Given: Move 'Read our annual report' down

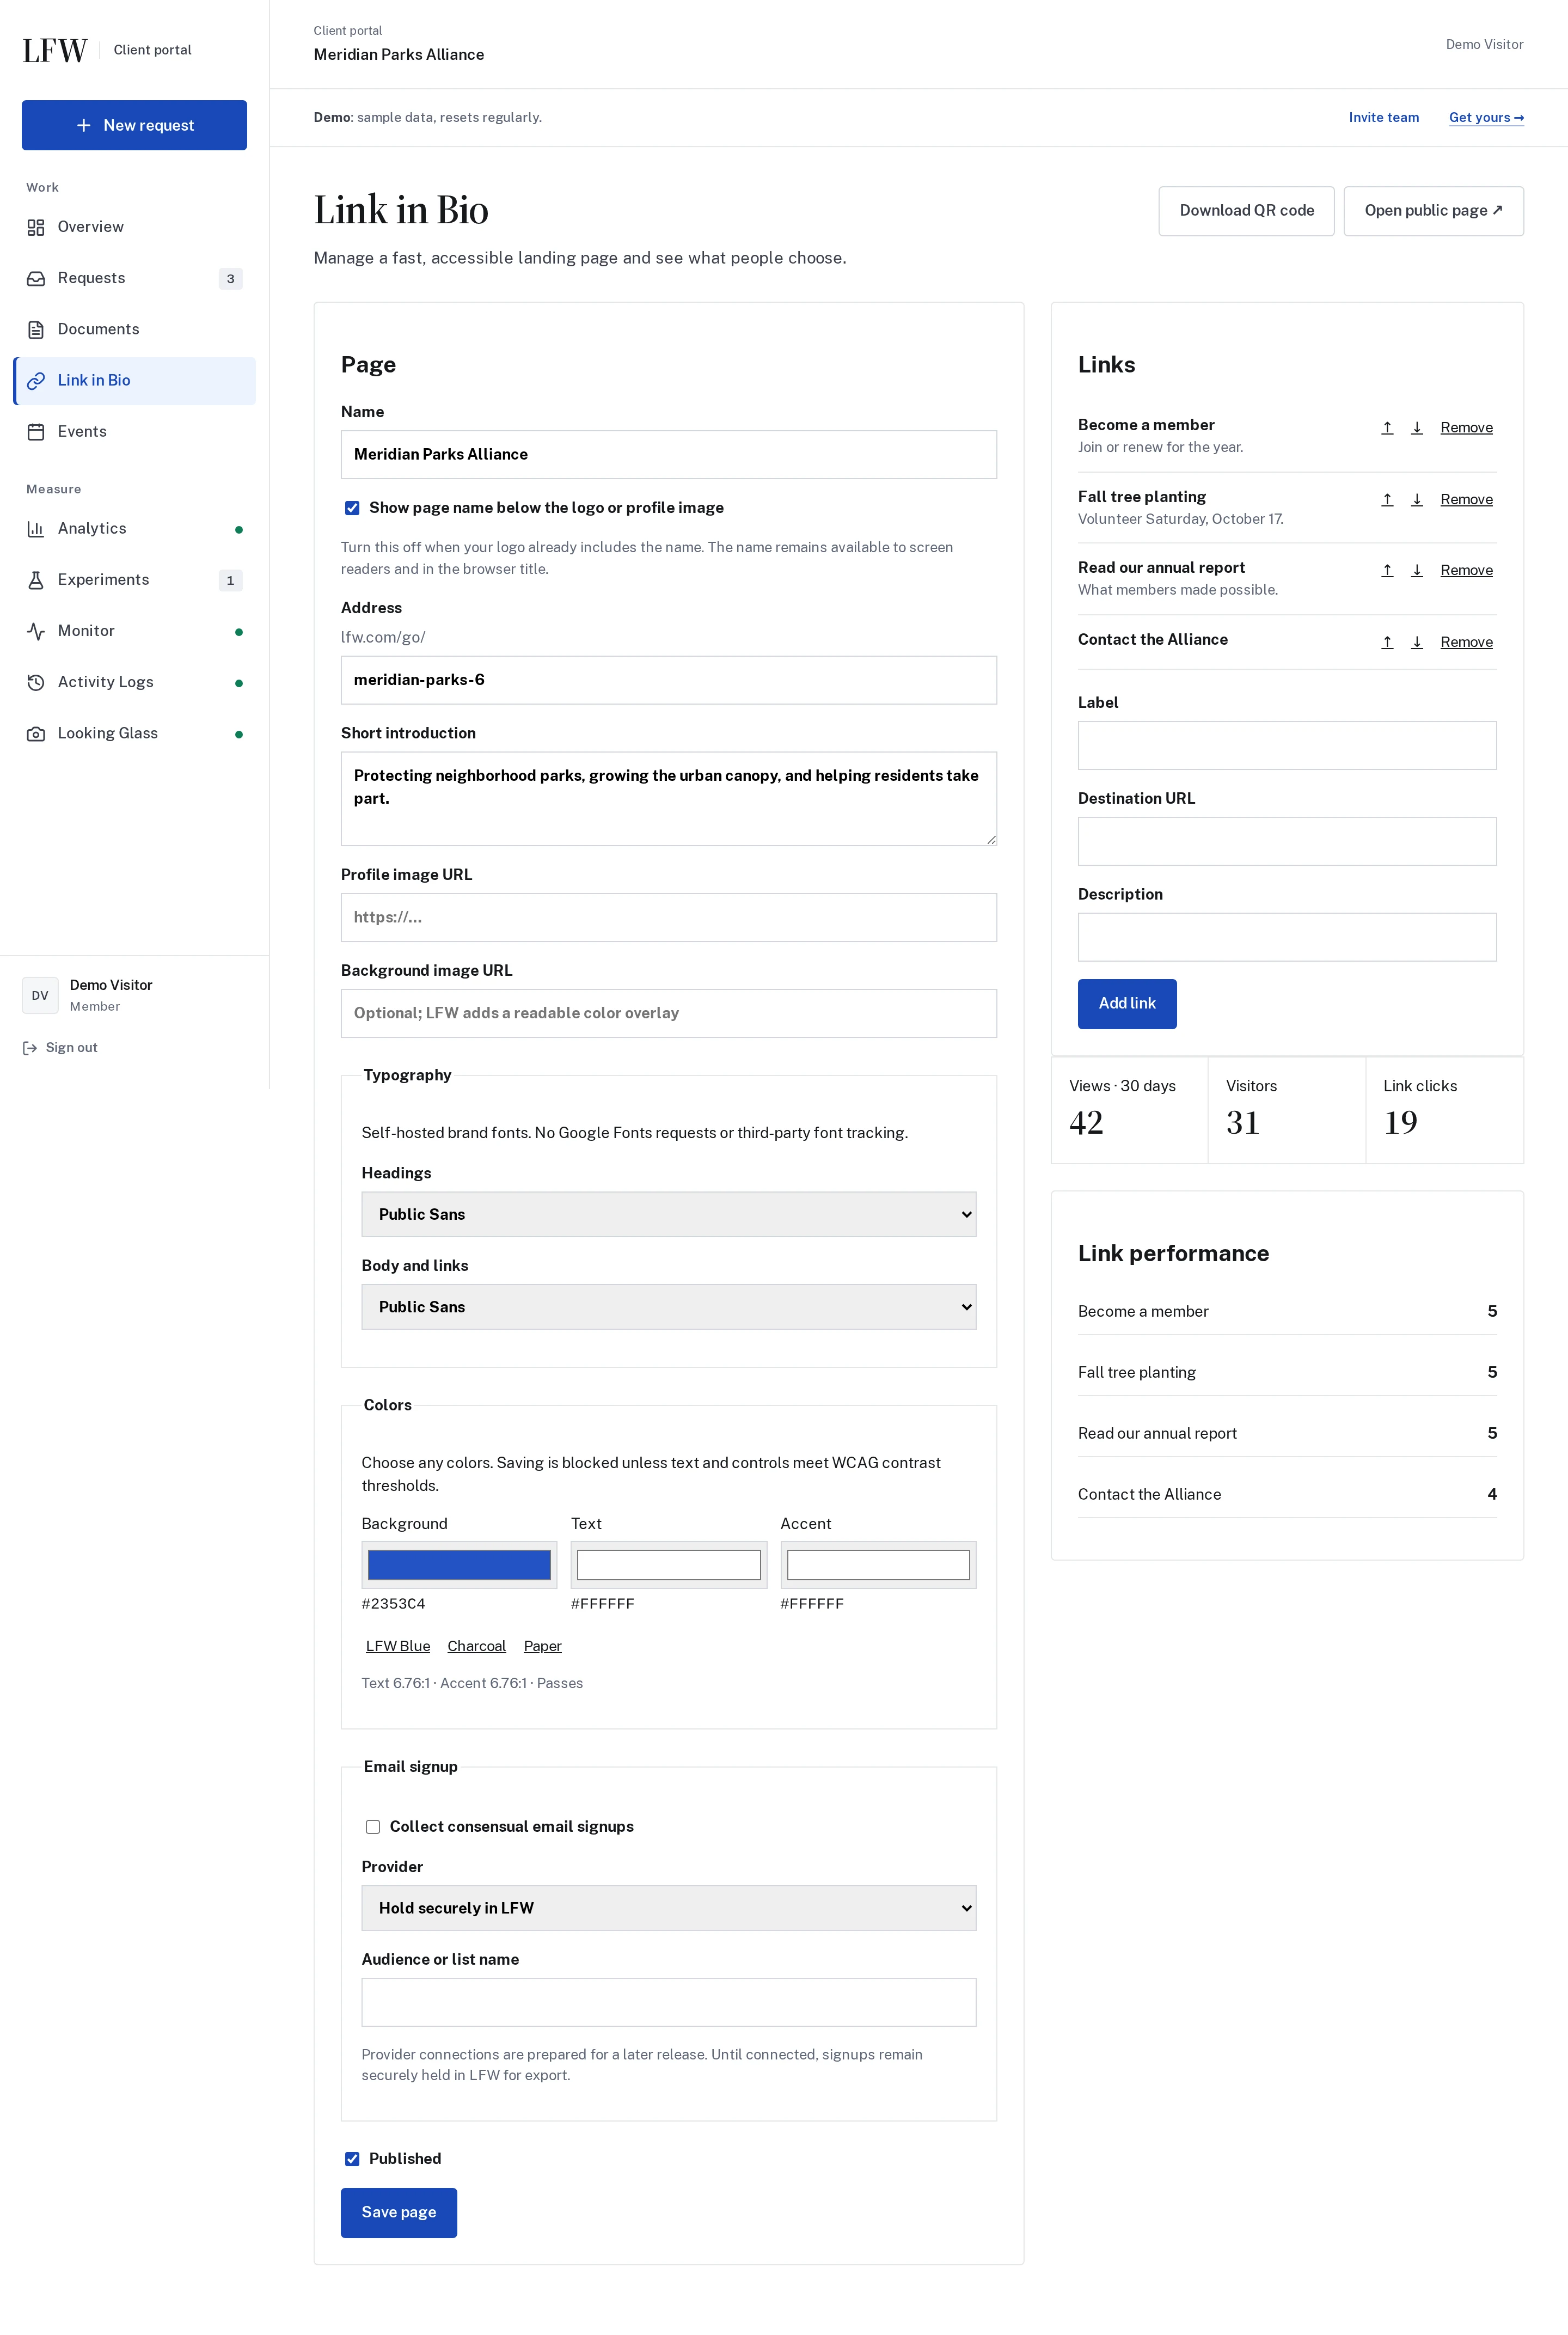Looking at the screenshot, I should click(1416, 571).
